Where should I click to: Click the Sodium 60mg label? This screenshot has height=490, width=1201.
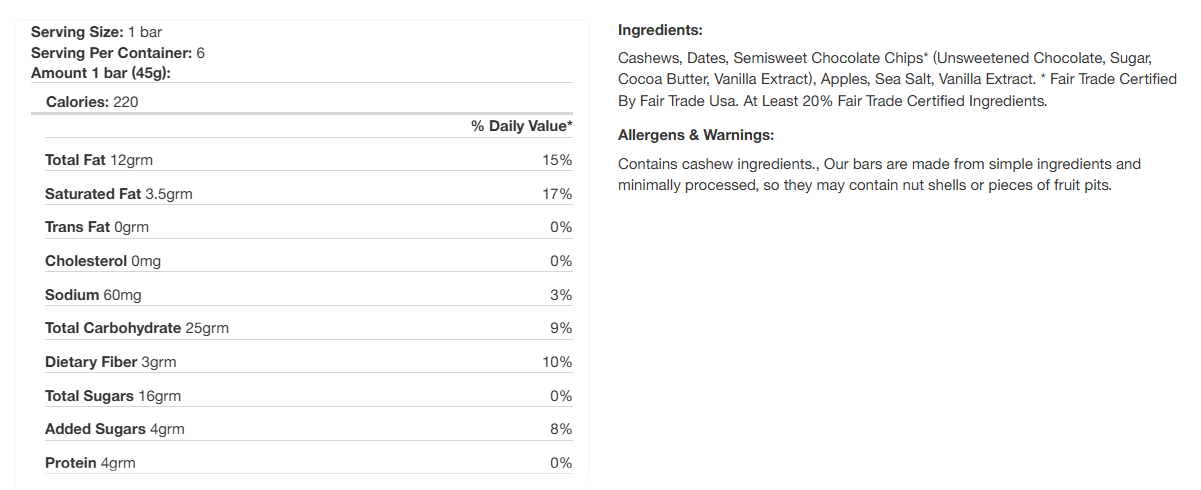tap(93, 295)
